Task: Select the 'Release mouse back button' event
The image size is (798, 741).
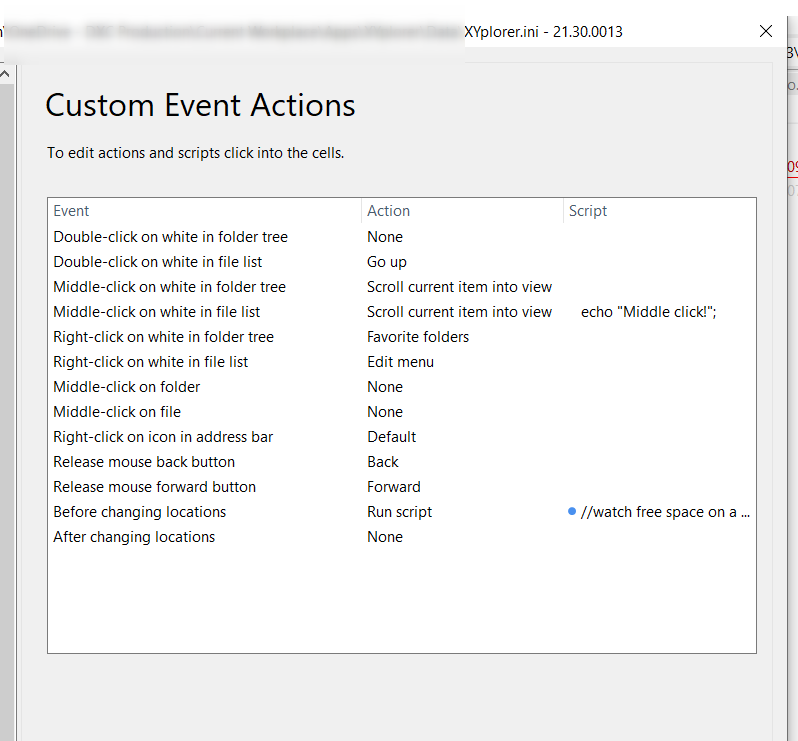Action: (x=144, y=462)
